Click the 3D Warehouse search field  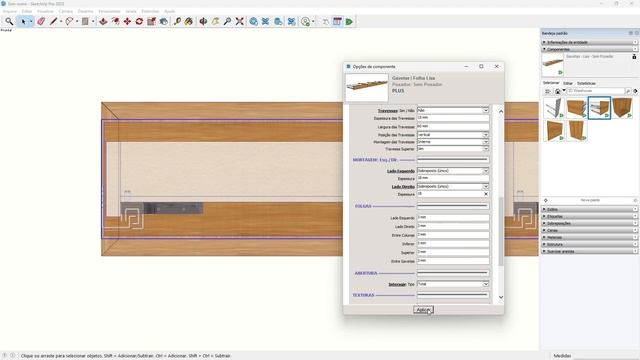(596, 91)
